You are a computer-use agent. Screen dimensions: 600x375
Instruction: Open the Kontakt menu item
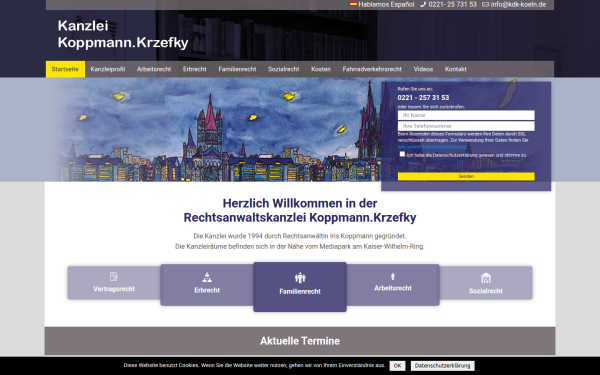click(455, 69)
